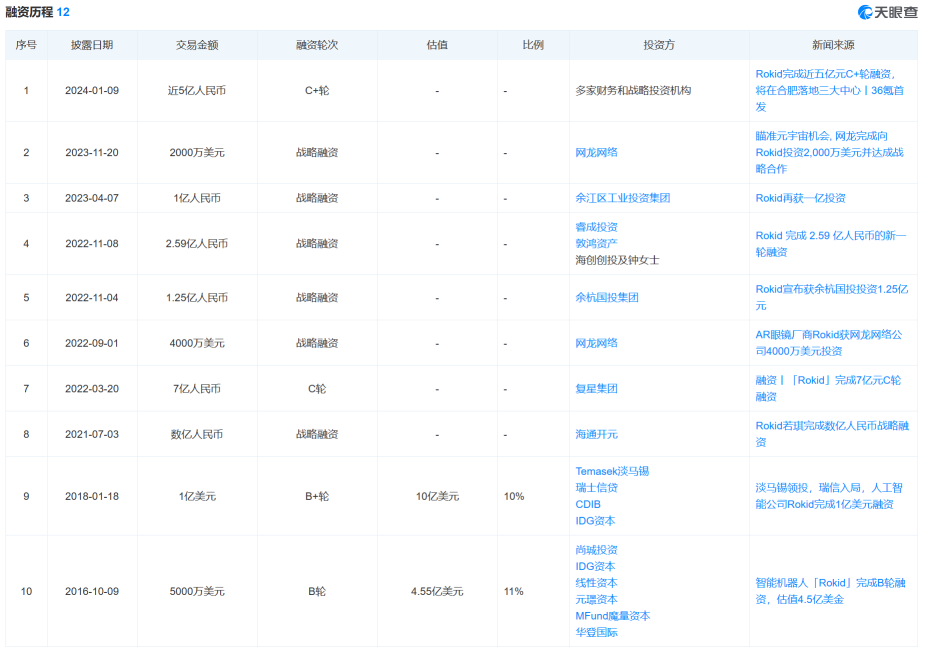Select the ratio cell 11%
The height and width of the screenshot is (650, 926).
514,591
